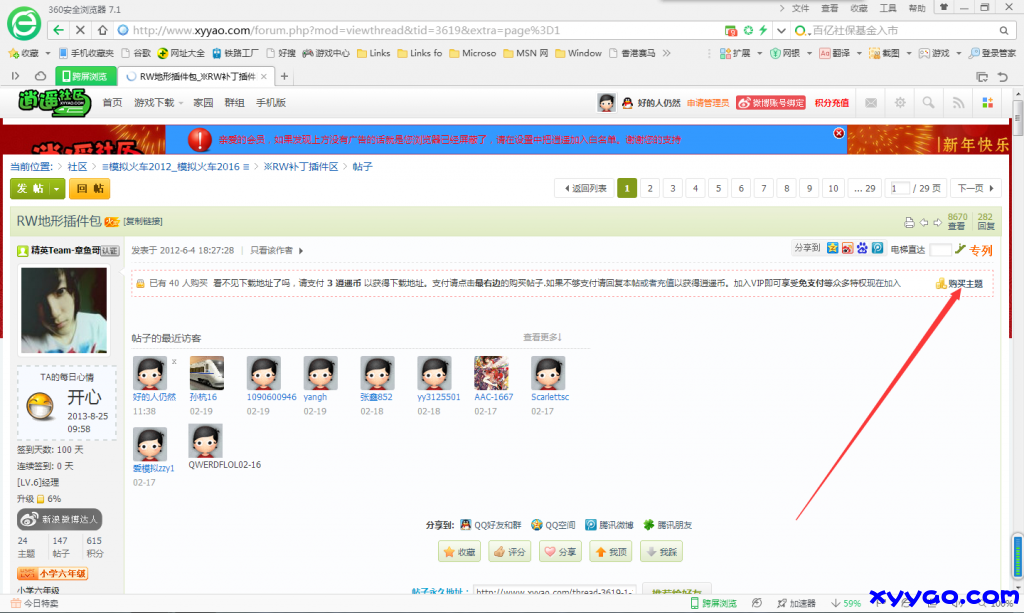Click the 只看该作者 filter option
This screenshot has width=1024, height=613.
270,250
